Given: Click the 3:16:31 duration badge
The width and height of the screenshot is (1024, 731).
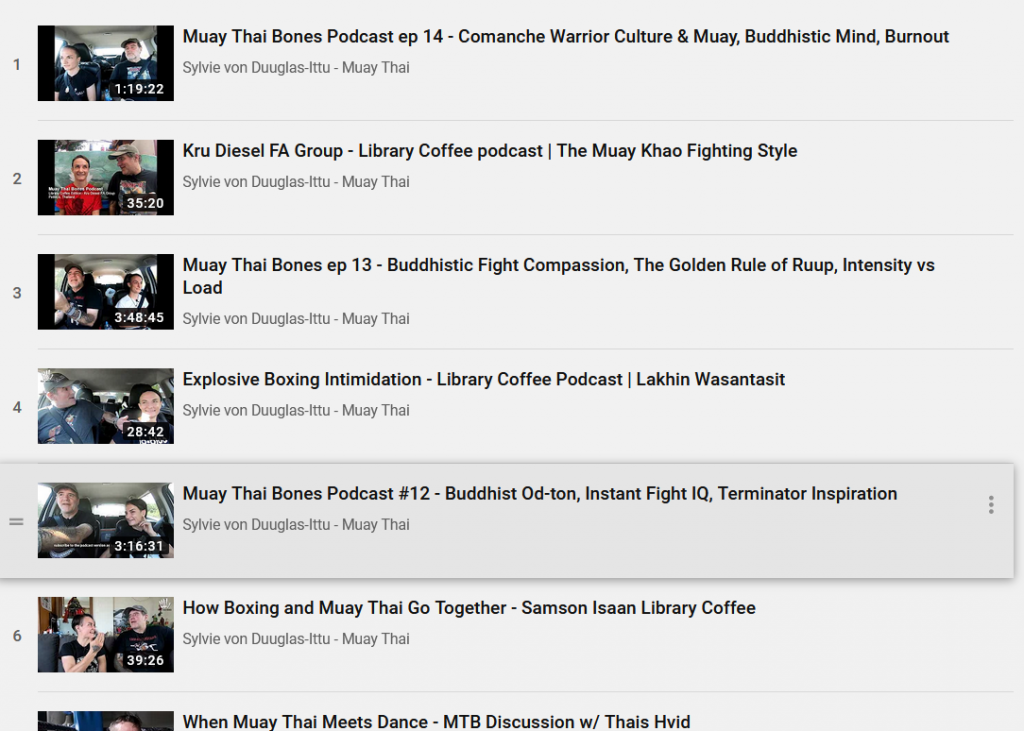Looking at the screenshot, I should point(139,546).
